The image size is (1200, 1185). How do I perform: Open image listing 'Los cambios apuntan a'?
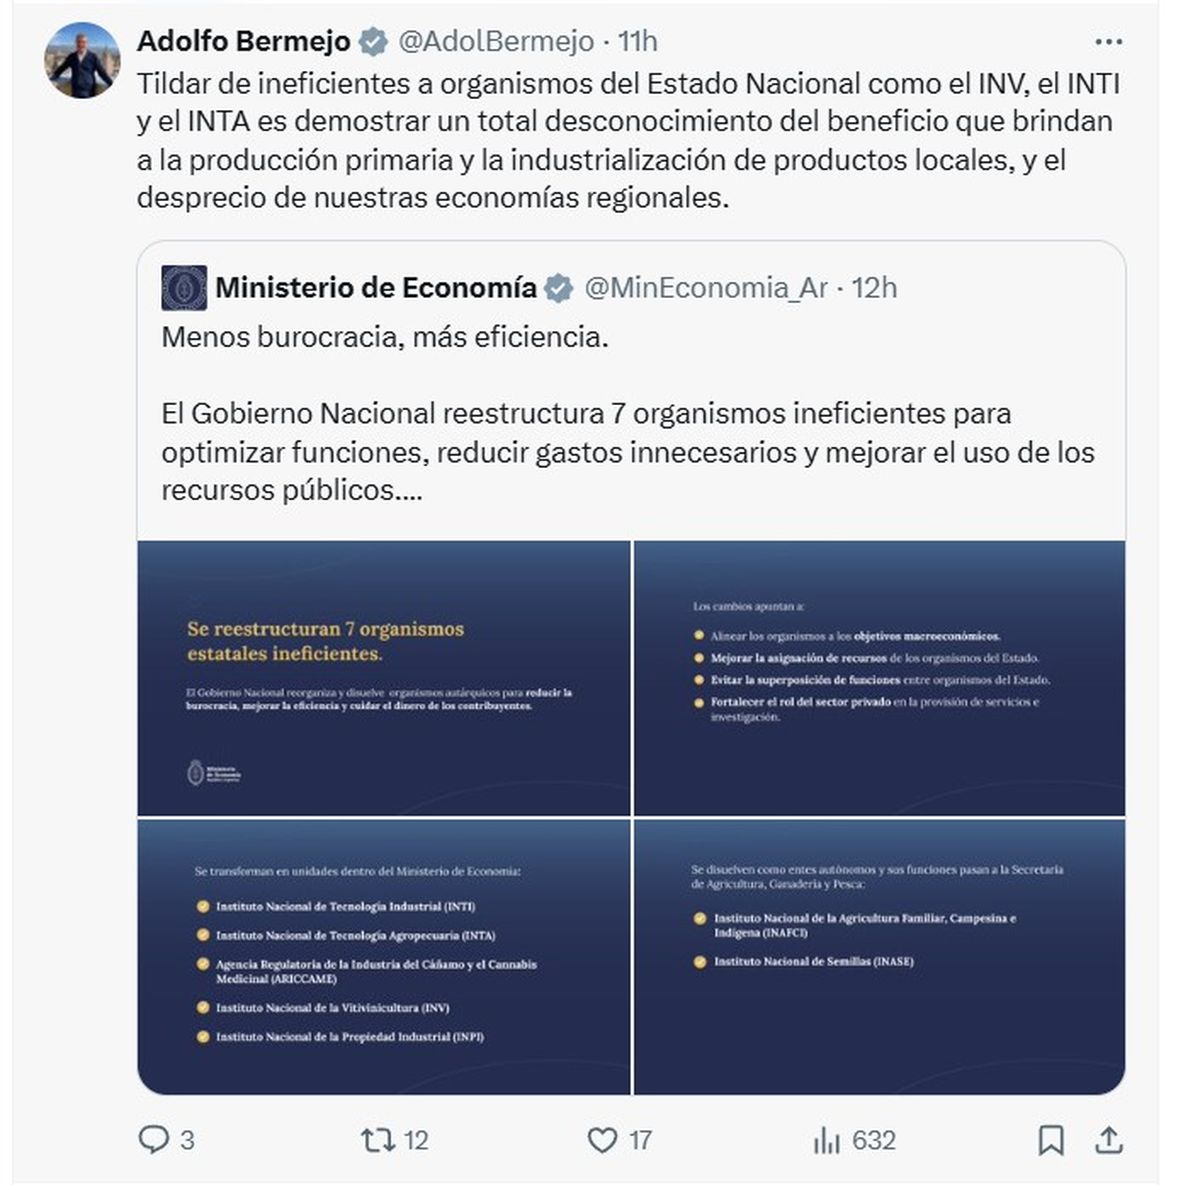879,678
